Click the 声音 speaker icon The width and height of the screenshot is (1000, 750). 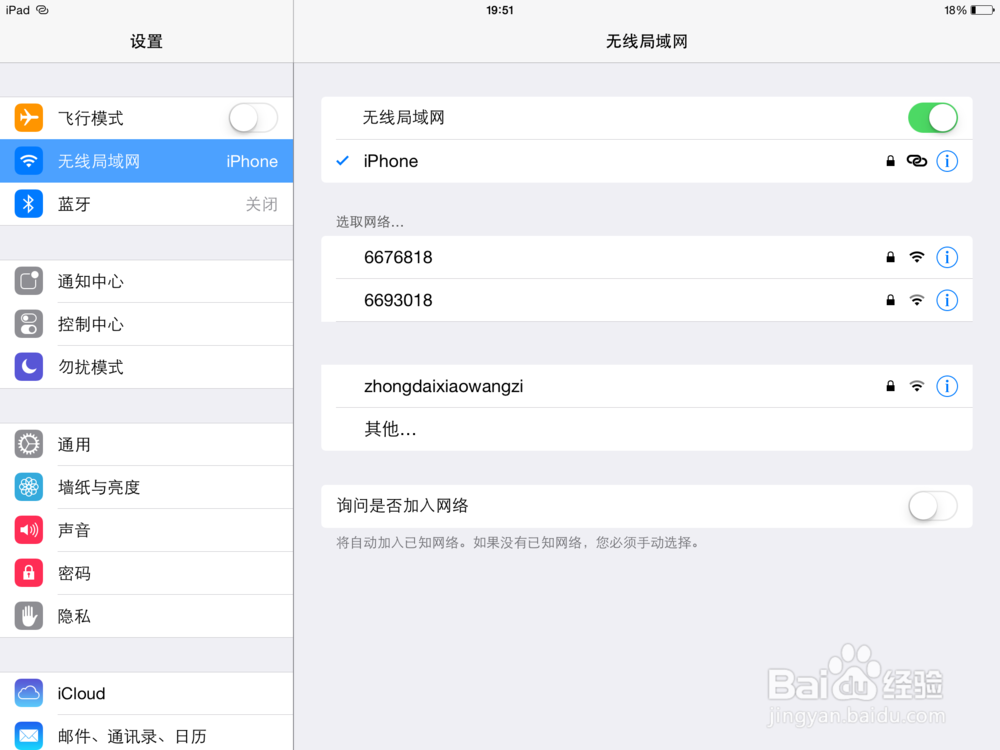(28, 530)
